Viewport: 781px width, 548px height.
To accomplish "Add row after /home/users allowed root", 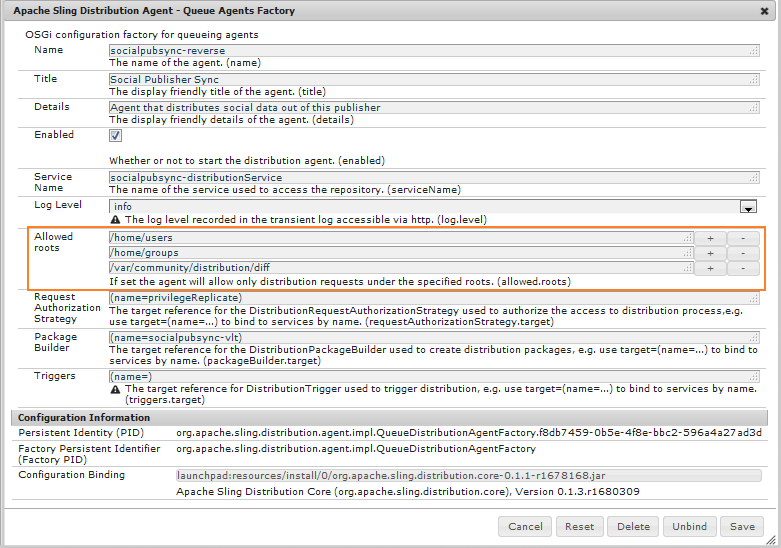I will tap(710, 239).
